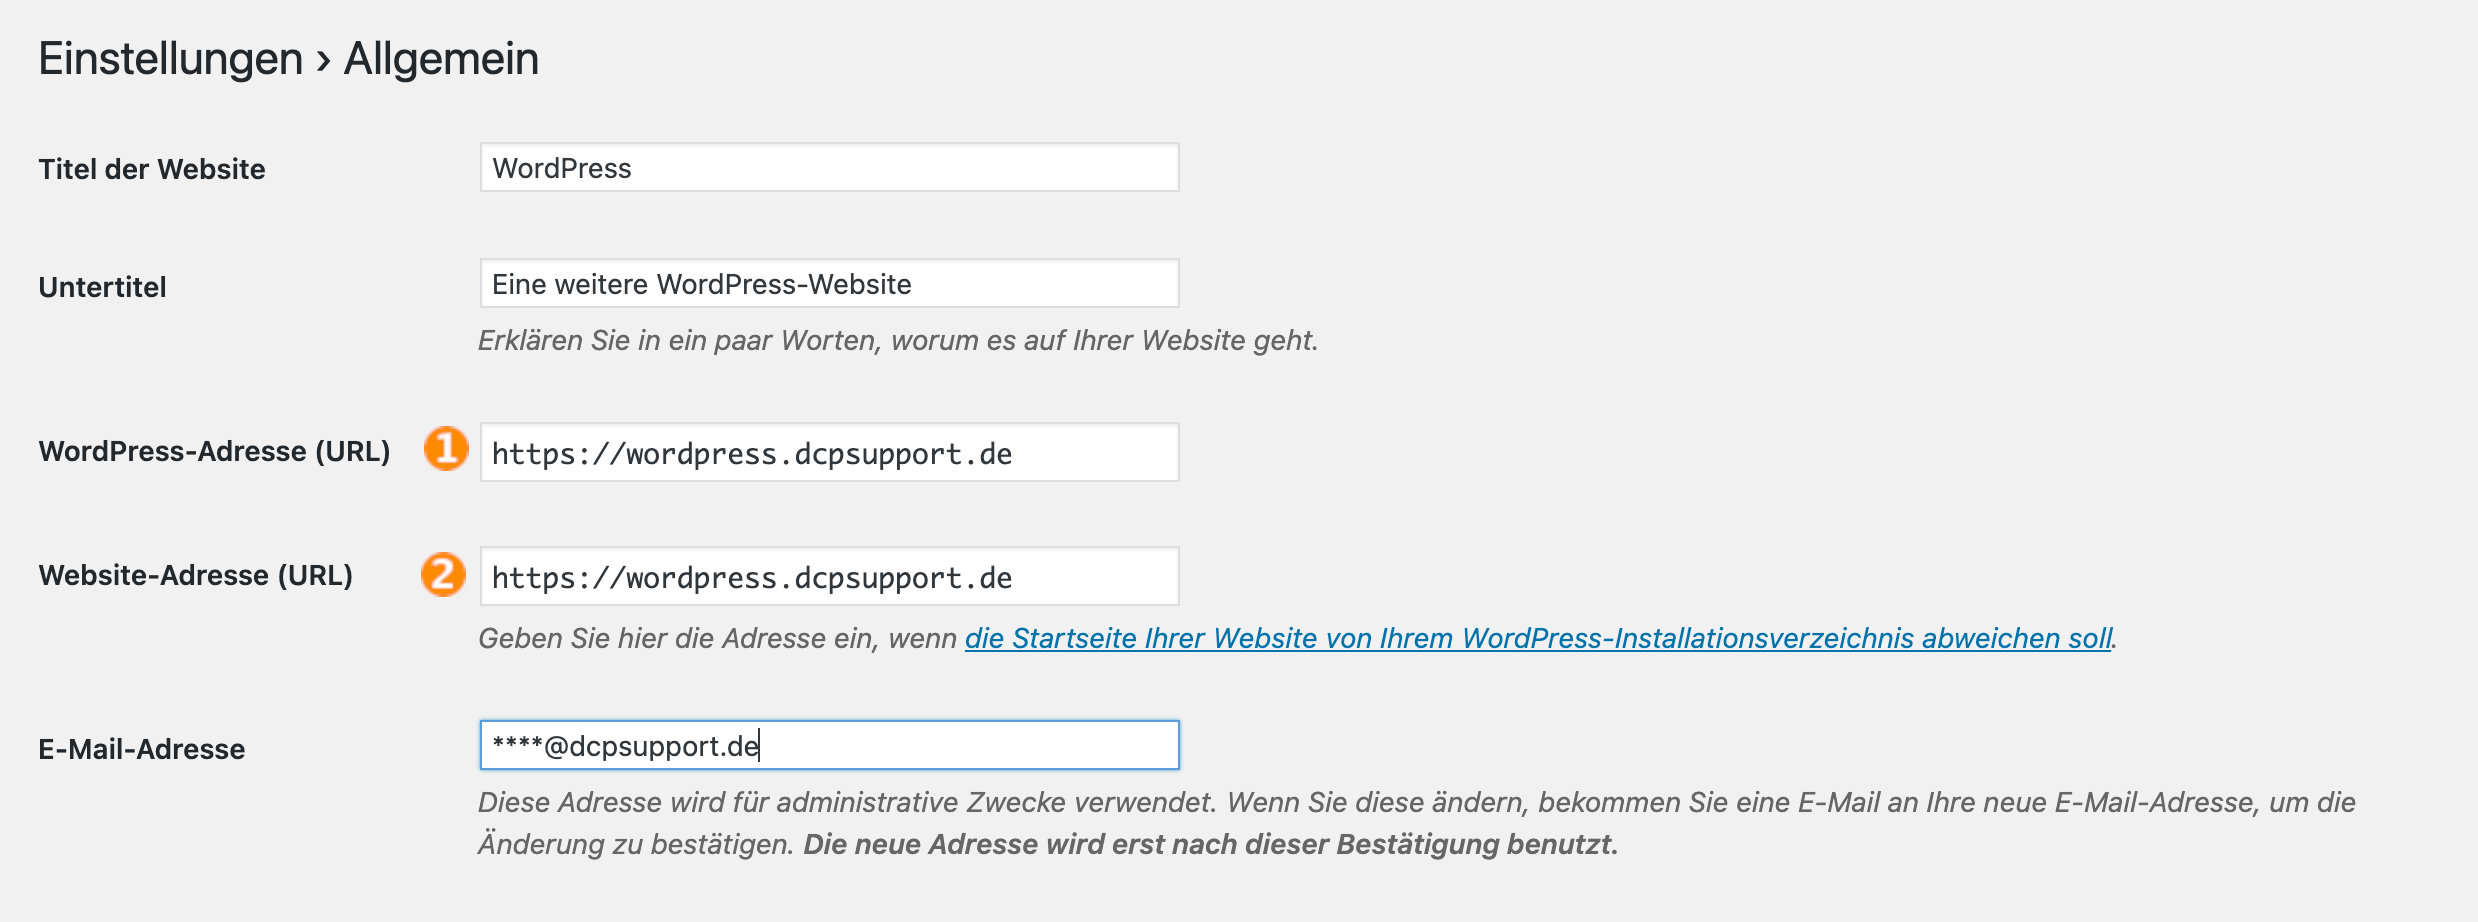The width and height of the screenshot is (2478, 922).
Task: Focus the Titel der Website text field
Action: pyautogui.click(x=829, y=167)
